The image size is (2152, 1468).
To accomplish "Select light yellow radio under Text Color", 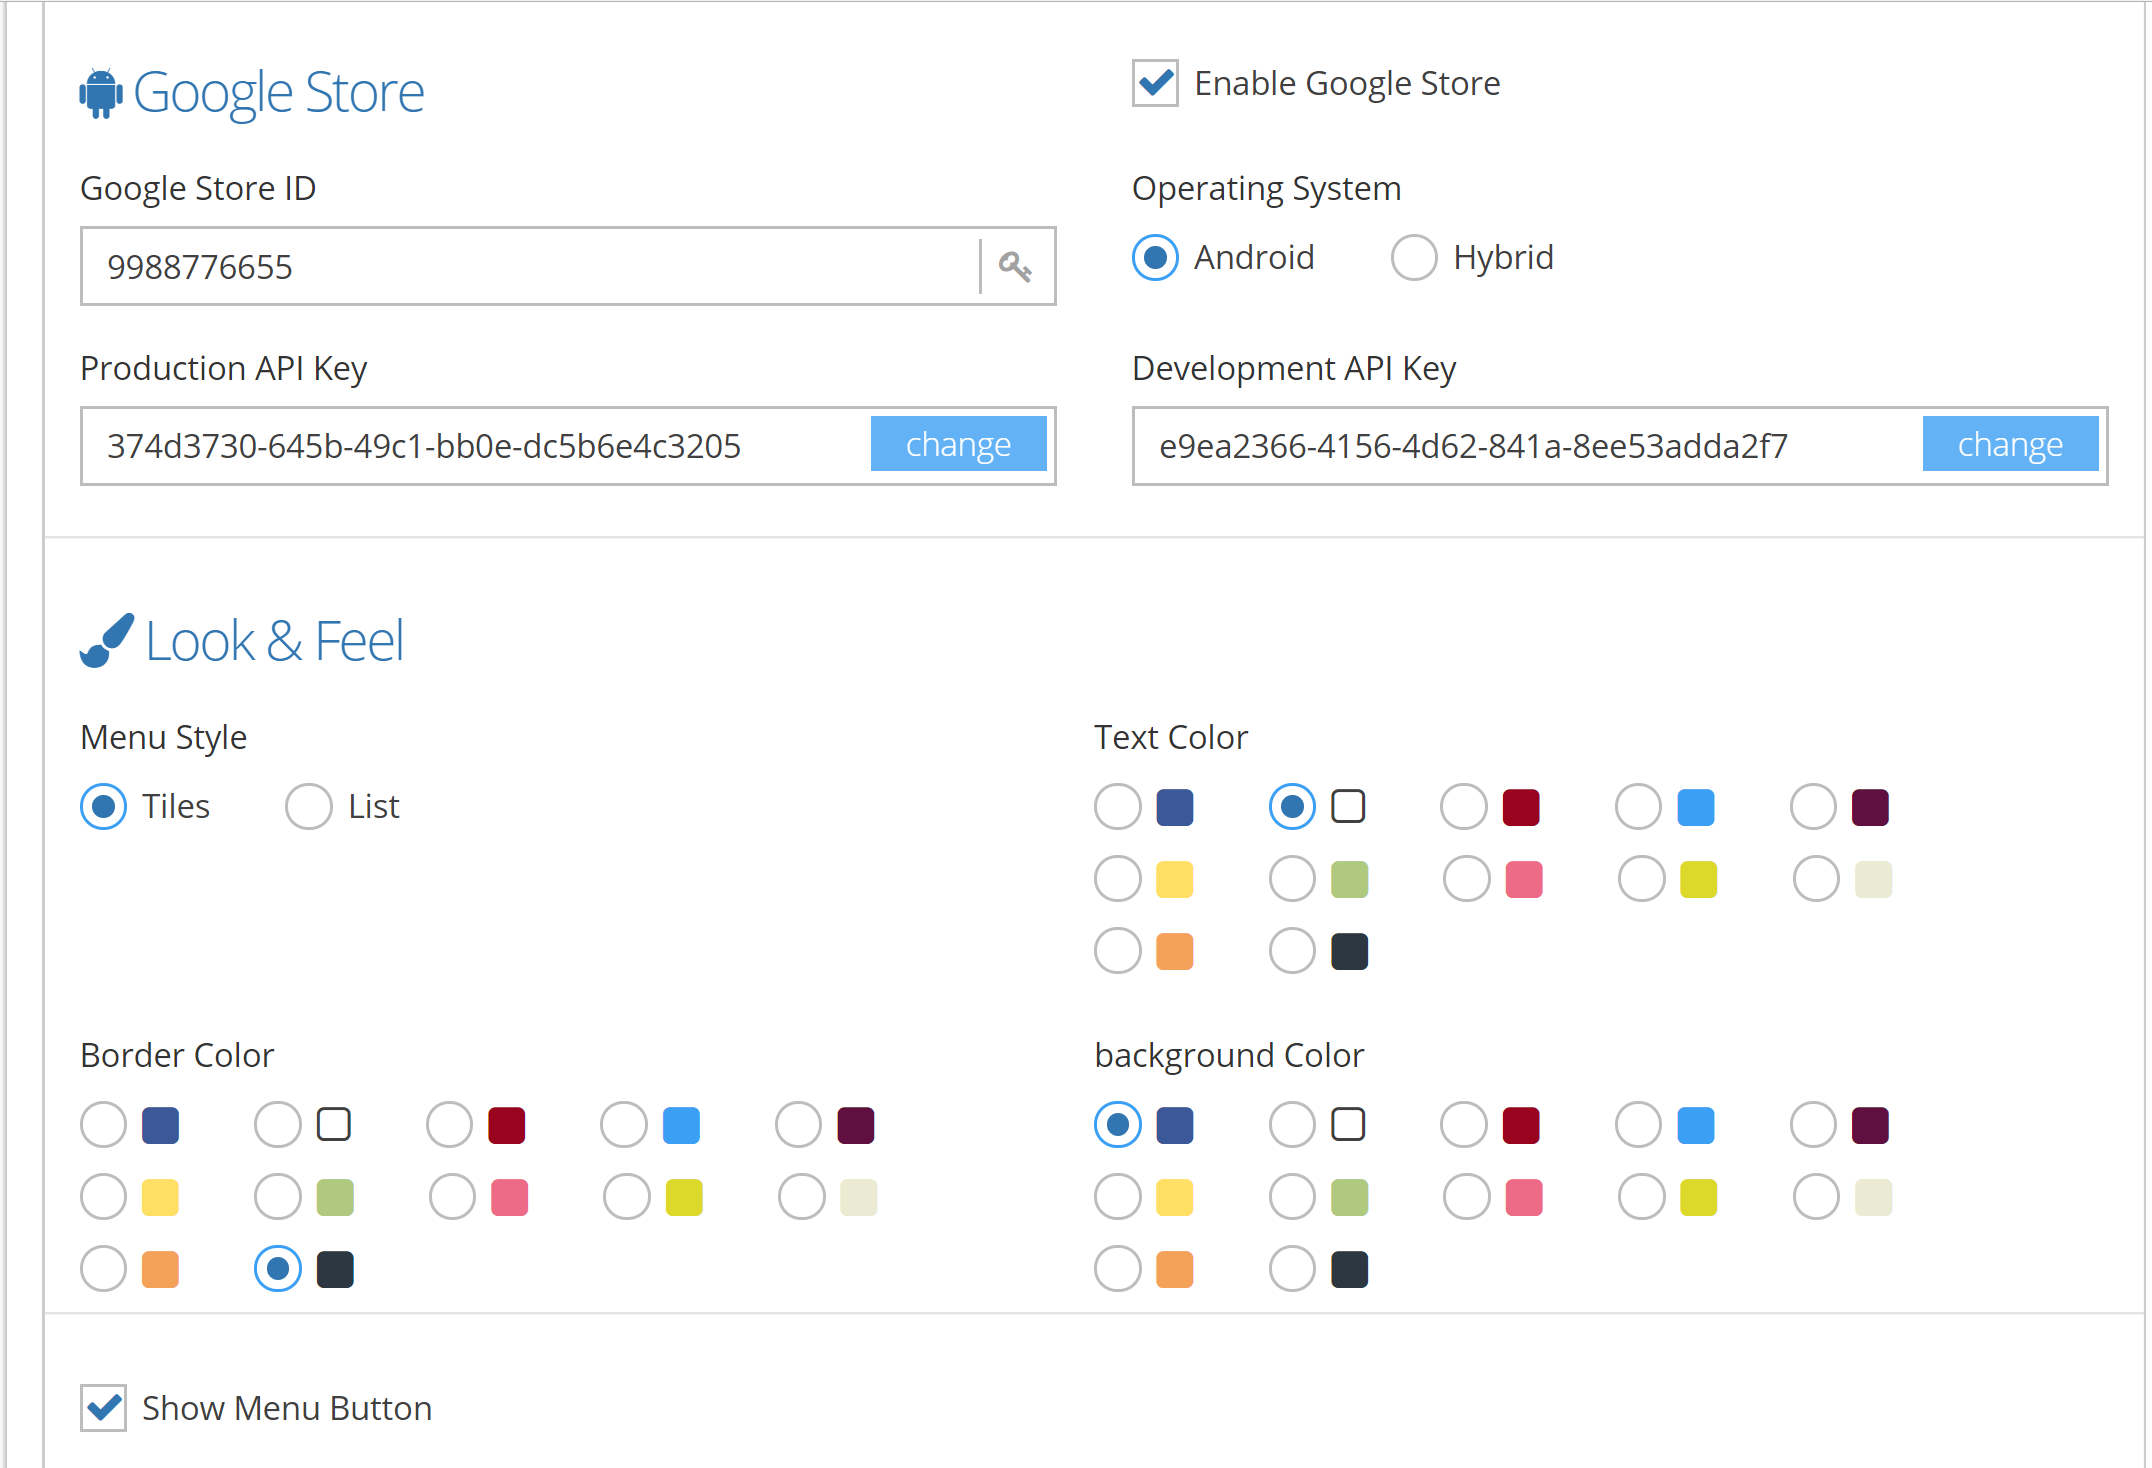I will 1117,879.
